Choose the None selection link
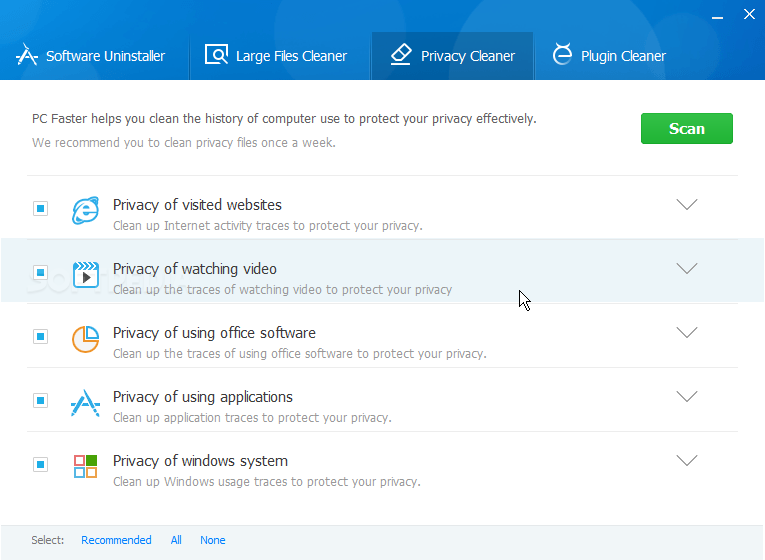The image size is (765, 560). pyautogui.click(x=213, y=540)
